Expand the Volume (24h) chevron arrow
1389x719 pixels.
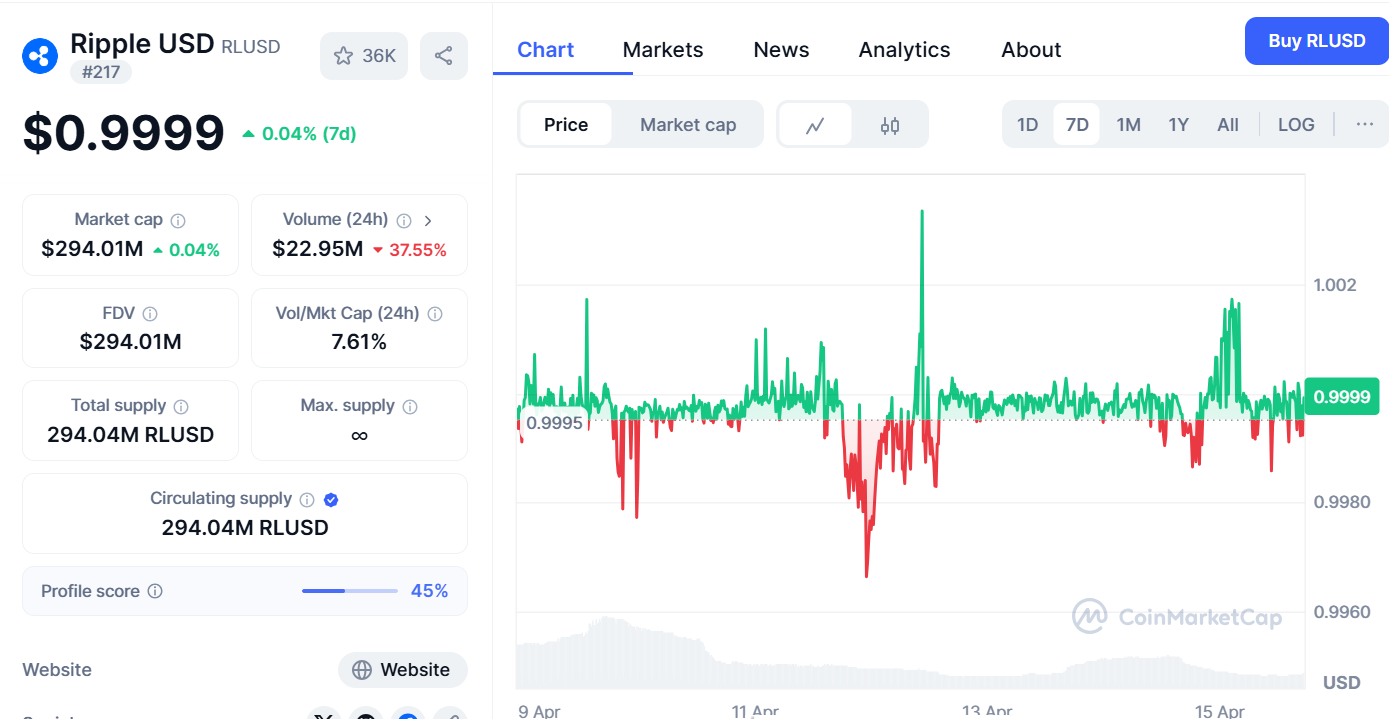pyautogui.click(x=428, y=220)
